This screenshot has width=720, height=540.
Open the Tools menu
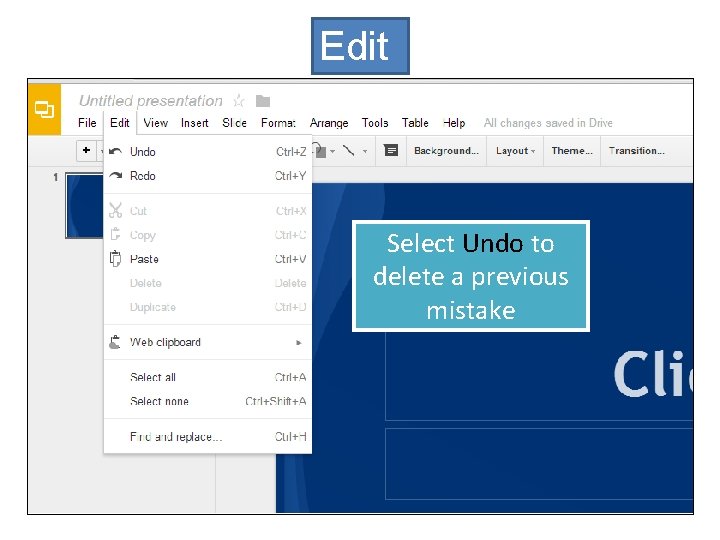pos(375,123)
